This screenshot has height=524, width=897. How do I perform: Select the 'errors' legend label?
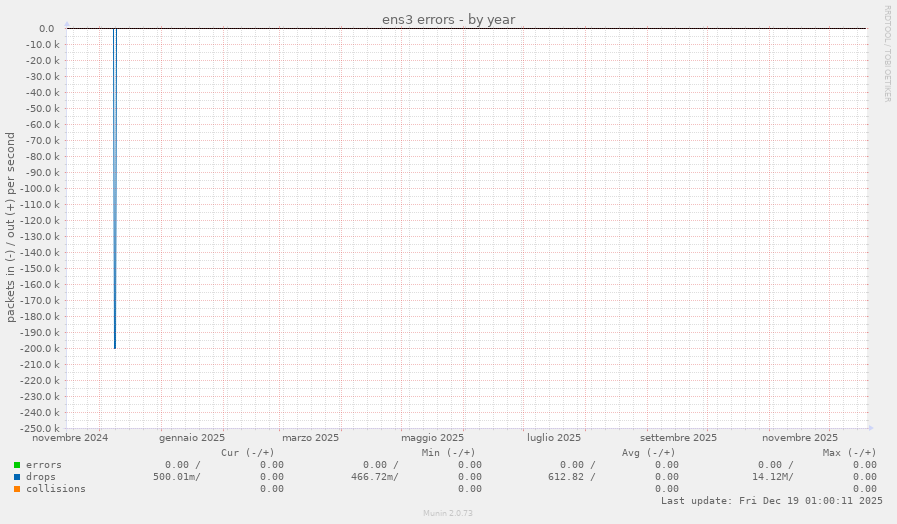(x=43, y=465)
